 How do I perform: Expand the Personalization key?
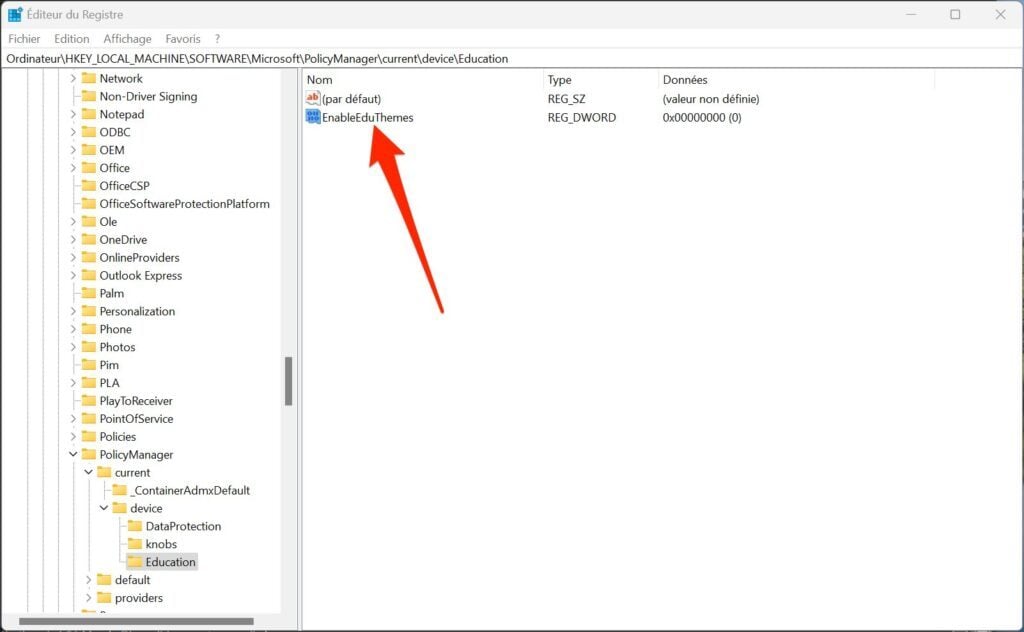[x=73, y=311]
